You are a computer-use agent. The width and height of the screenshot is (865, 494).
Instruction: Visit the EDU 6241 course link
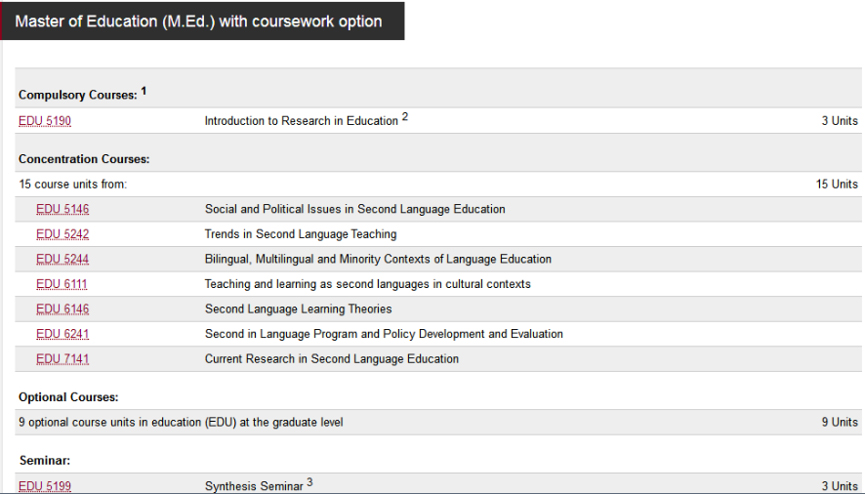62,334
